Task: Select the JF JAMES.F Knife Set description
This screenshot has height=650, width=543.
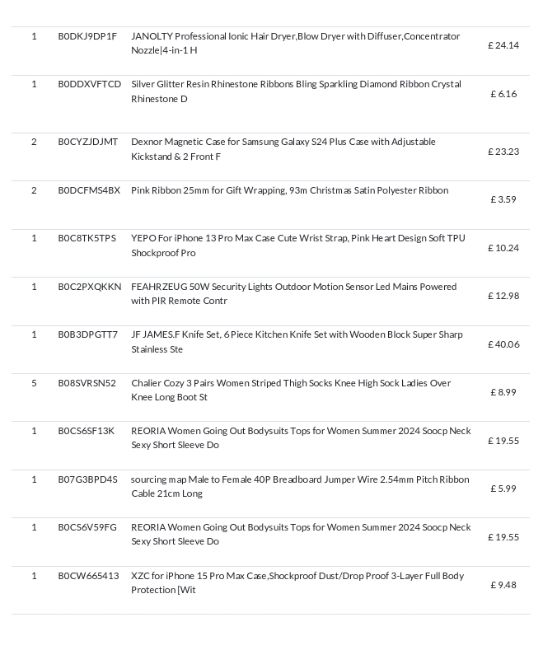Action: (297, 342)
